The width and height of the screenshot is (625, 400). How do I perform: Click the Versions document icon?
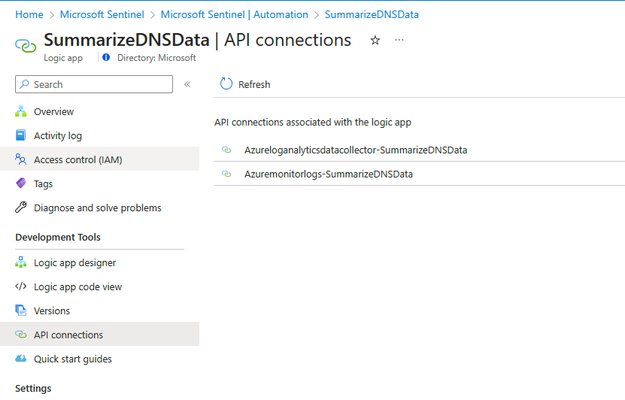coord(21,310)
